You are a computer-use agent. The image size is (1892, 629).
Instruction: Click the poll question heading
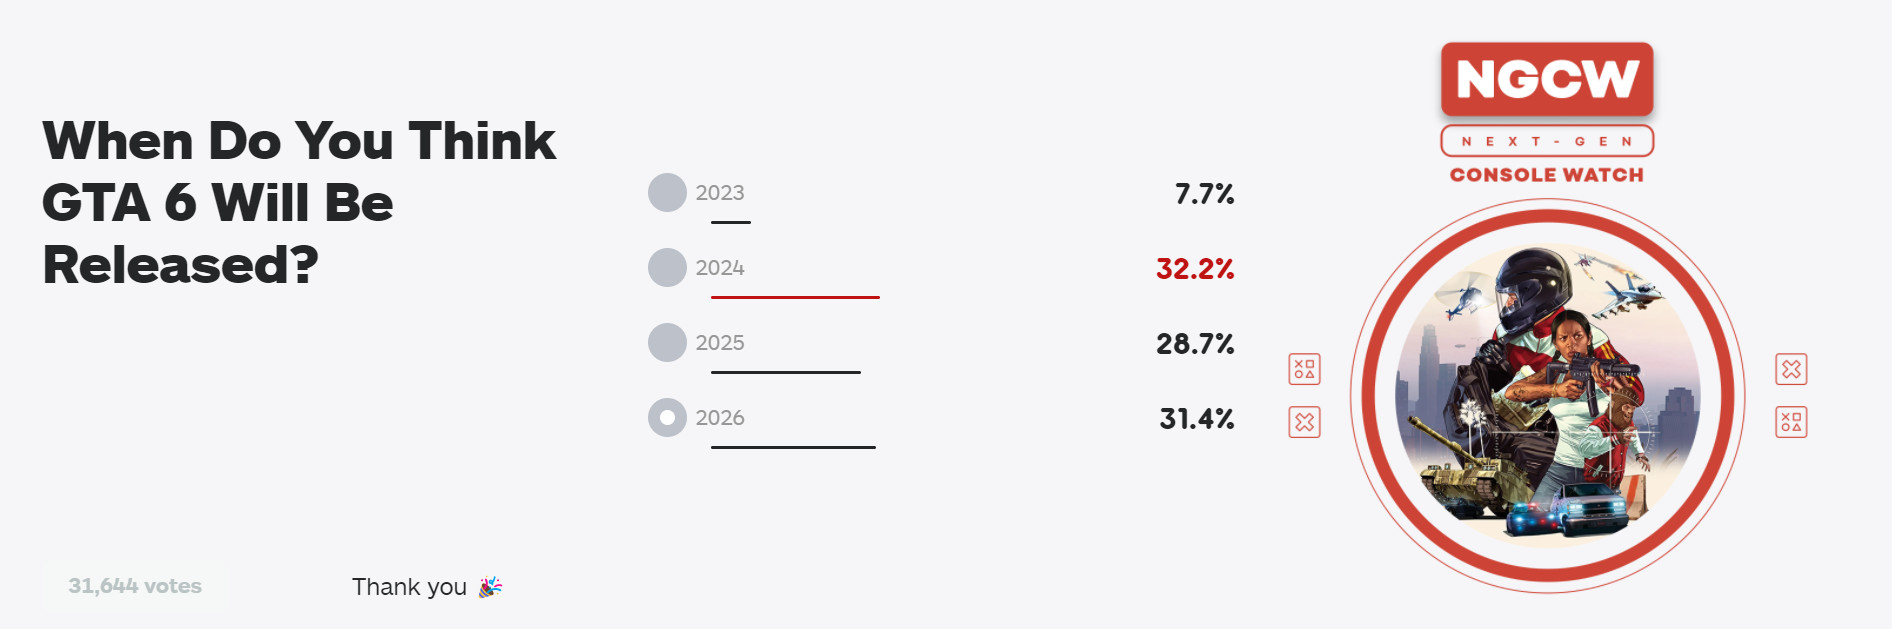[x=298, y=202]
